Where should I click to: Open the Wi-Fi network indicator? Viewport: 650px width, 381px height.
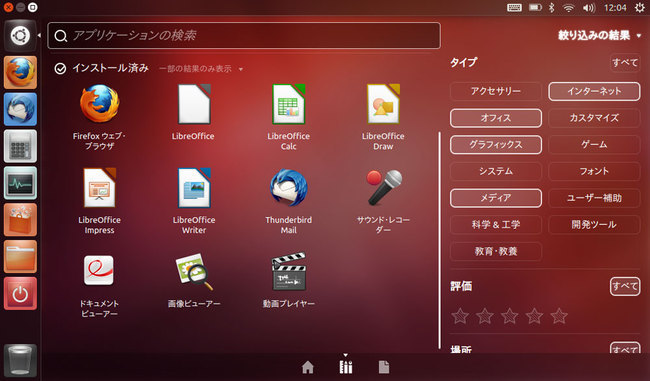tap(569, 7)
